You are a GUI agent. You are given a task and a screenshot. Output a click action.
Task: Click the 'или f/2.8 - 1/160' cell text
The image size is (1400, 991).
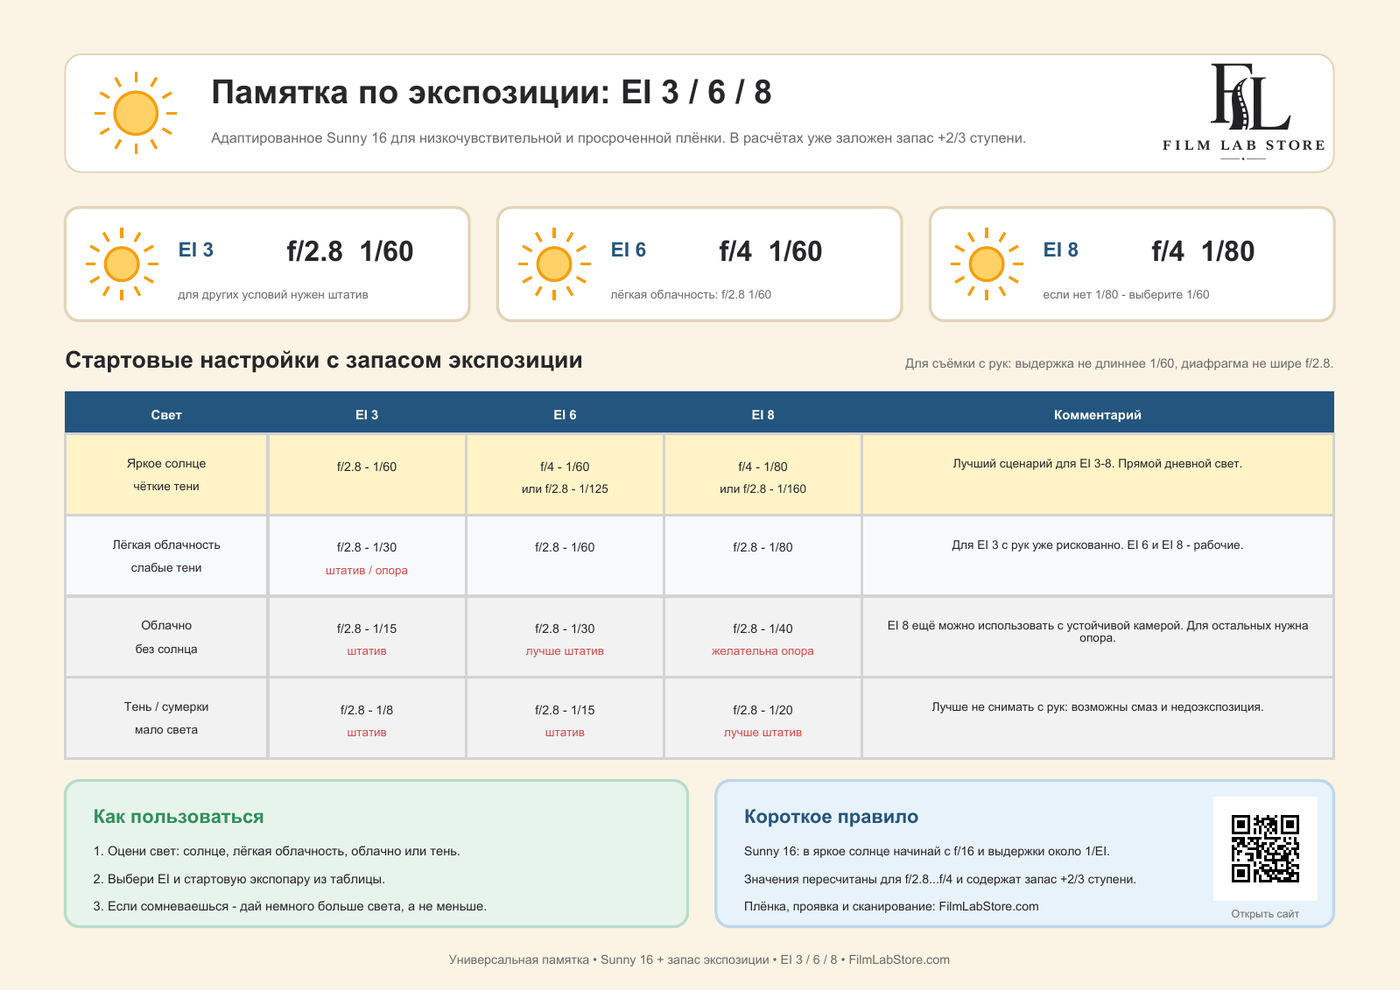click(x=763, y=489)
